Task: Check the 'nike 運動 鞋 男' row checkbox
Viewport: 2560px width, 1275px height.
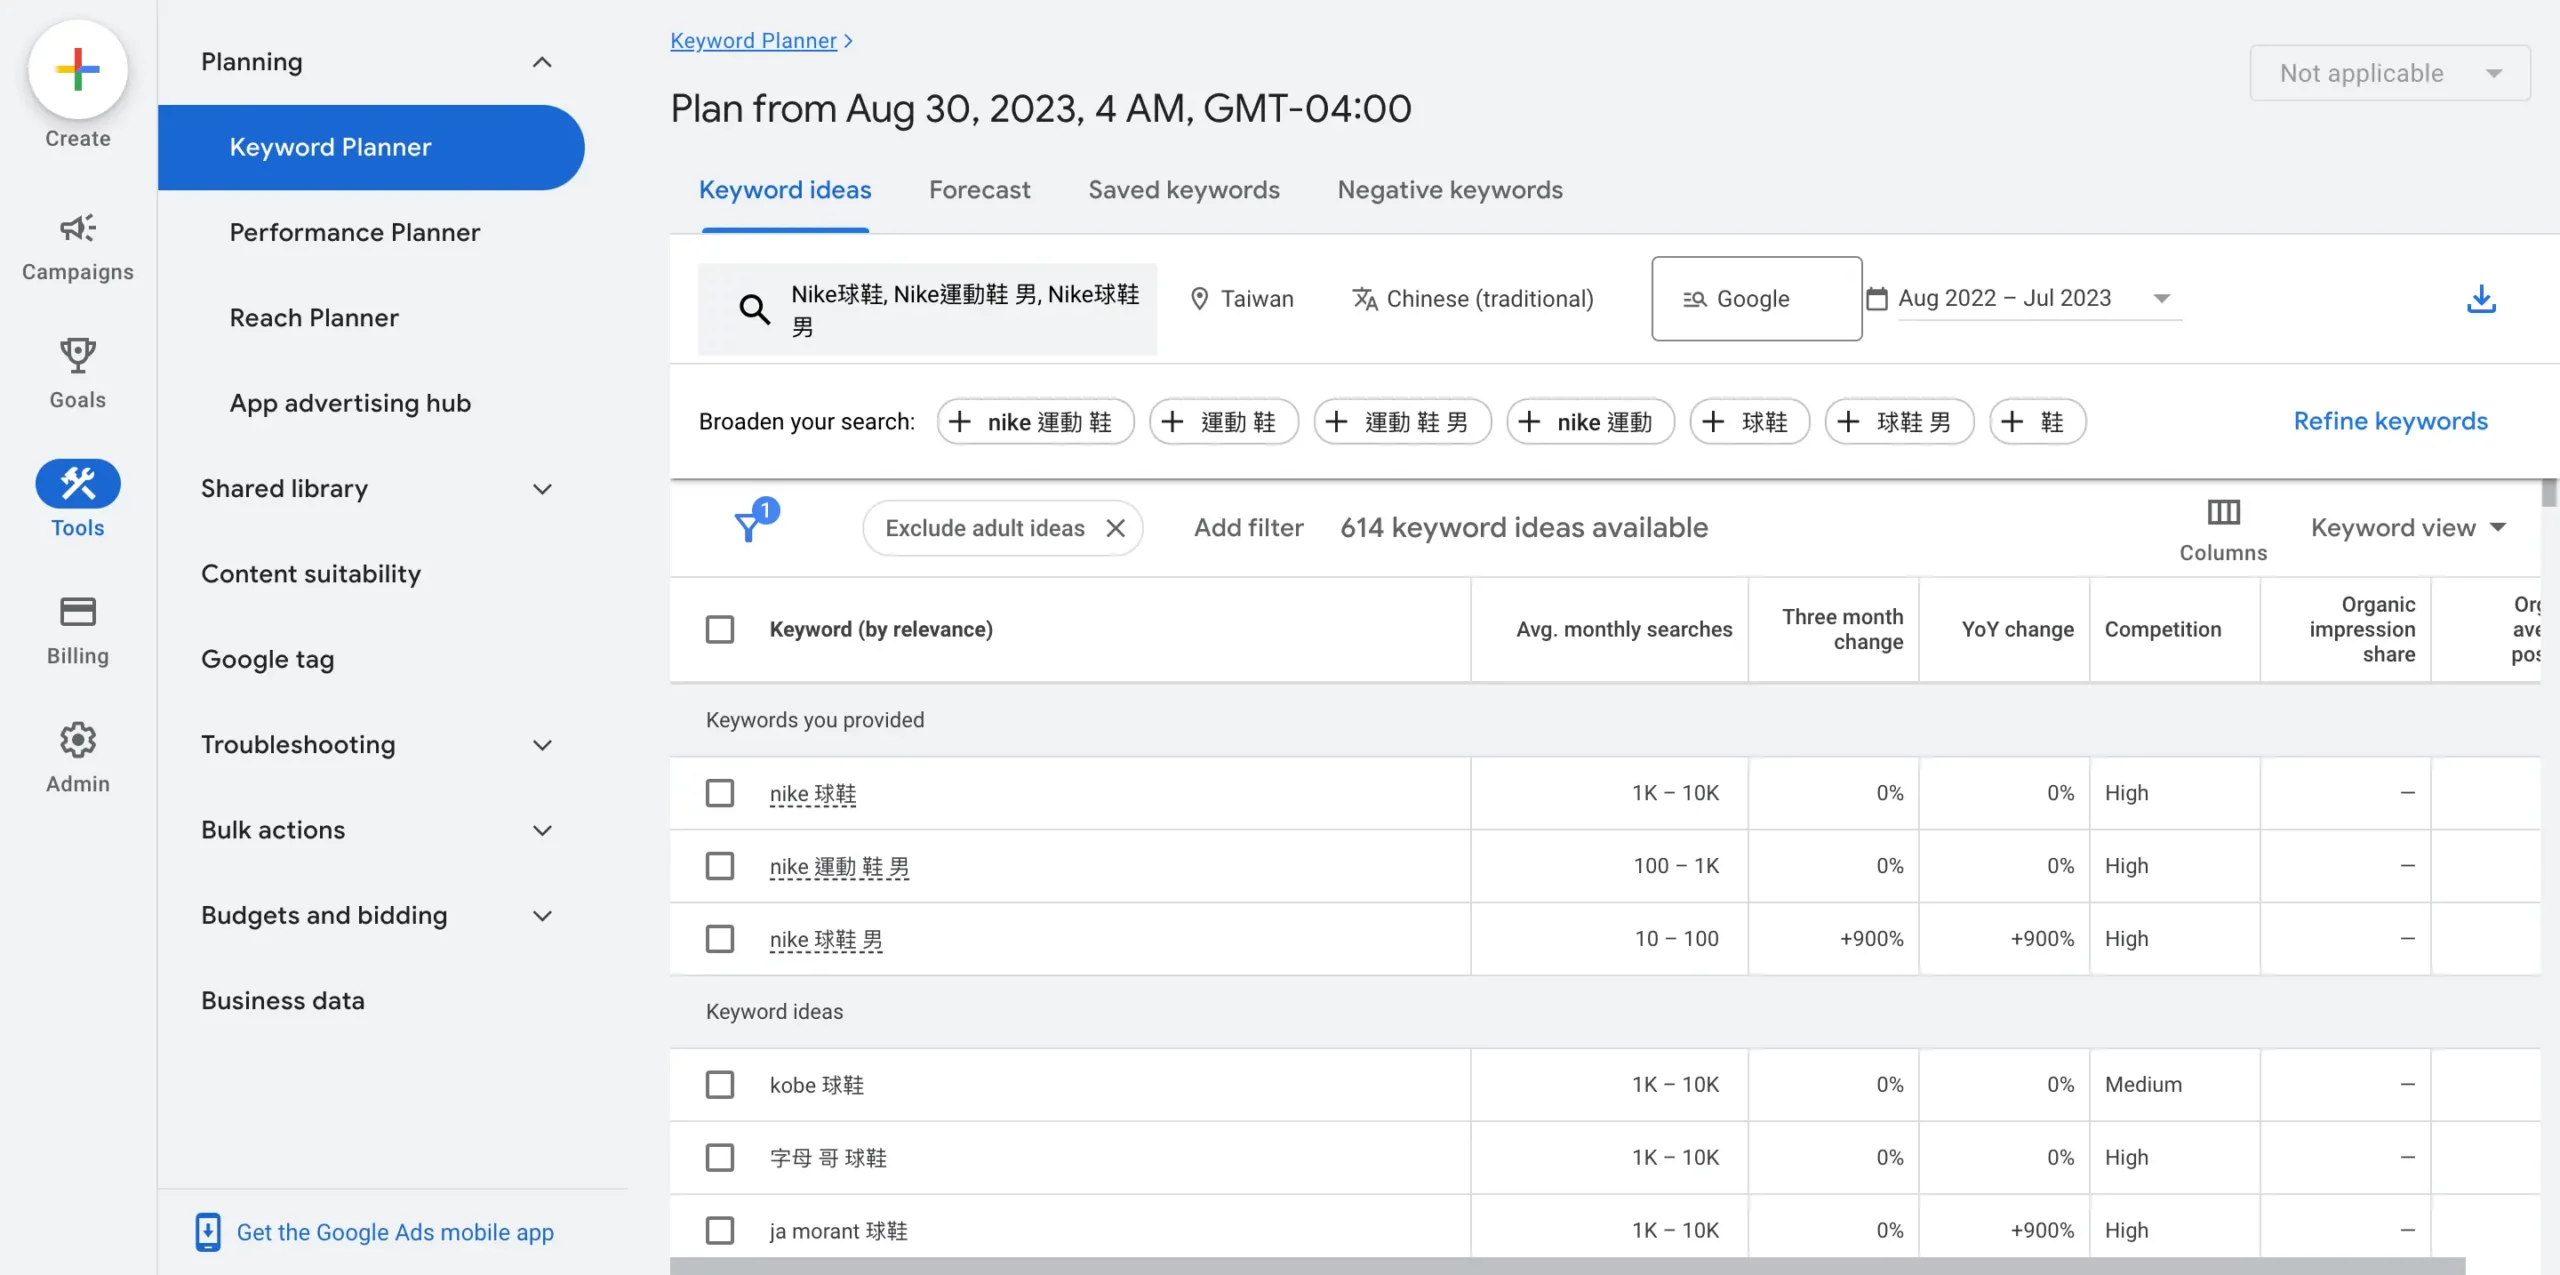Action: coord(720,866)
